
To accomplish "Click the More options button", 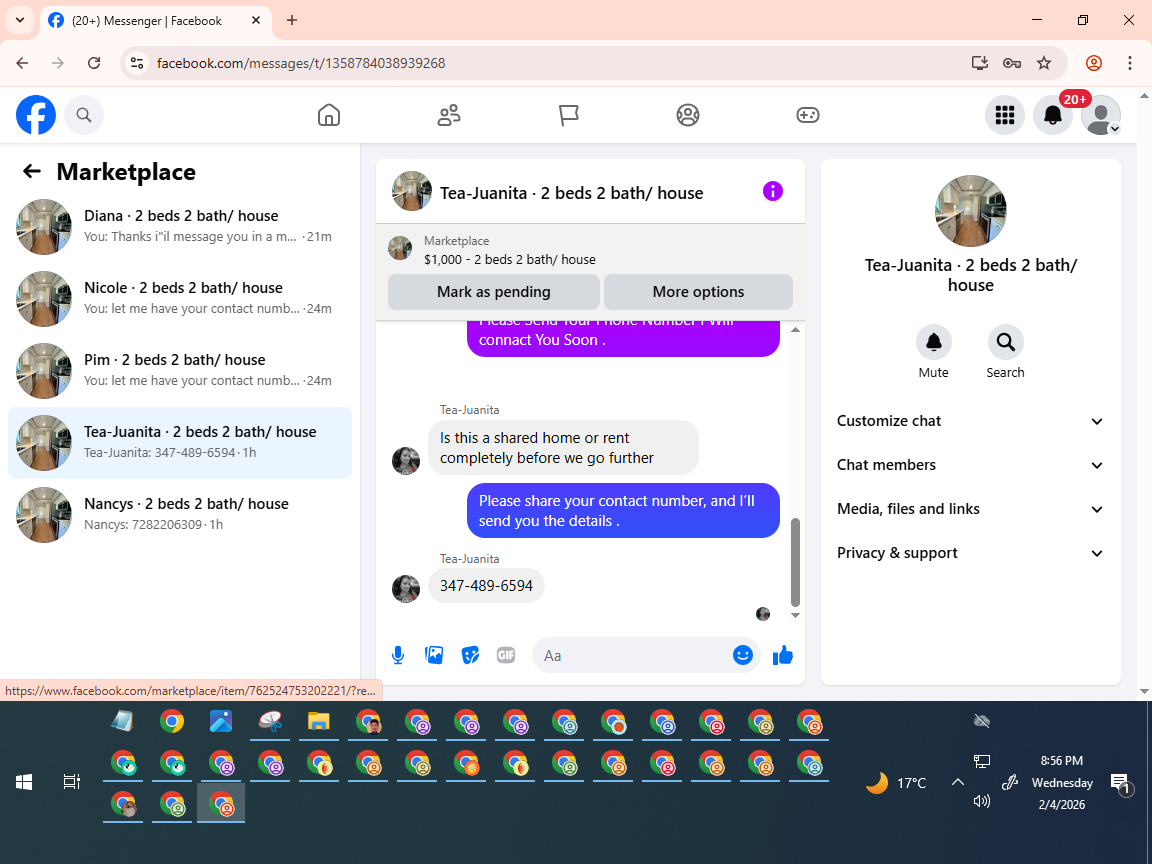I will (698, 292).
